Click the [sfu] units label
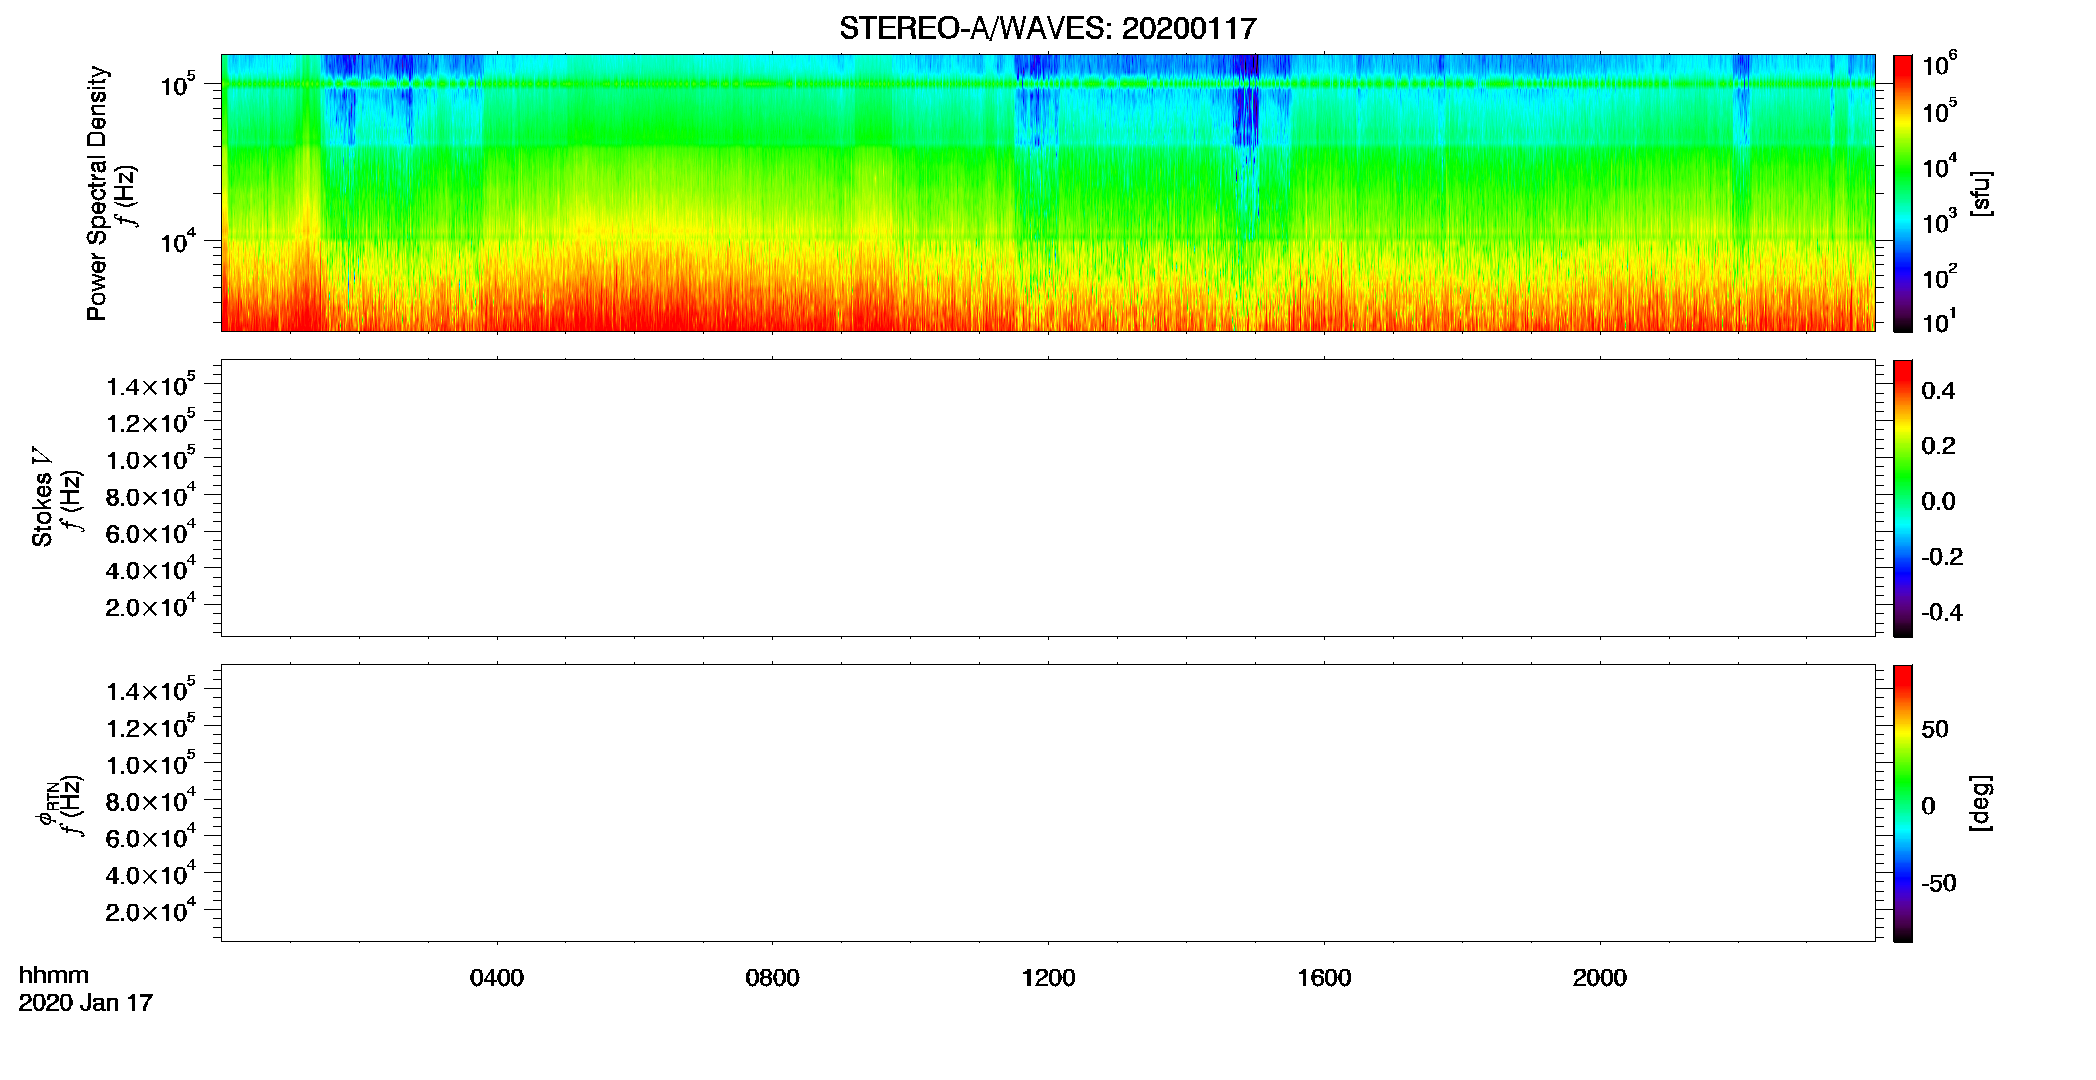 (x=1980, y=194)
